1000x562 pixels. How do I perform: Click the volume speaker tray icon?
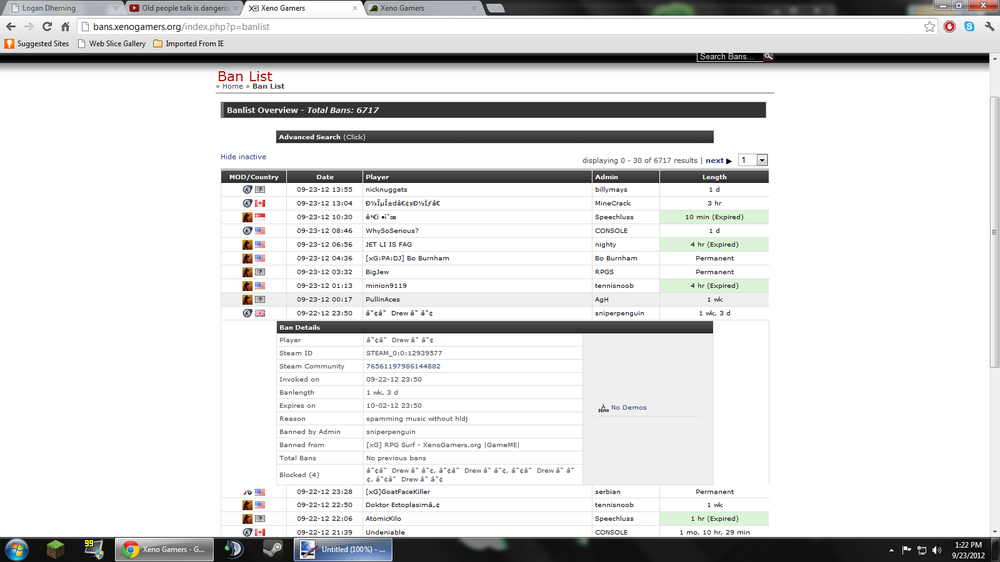click(x=937, y=550)
